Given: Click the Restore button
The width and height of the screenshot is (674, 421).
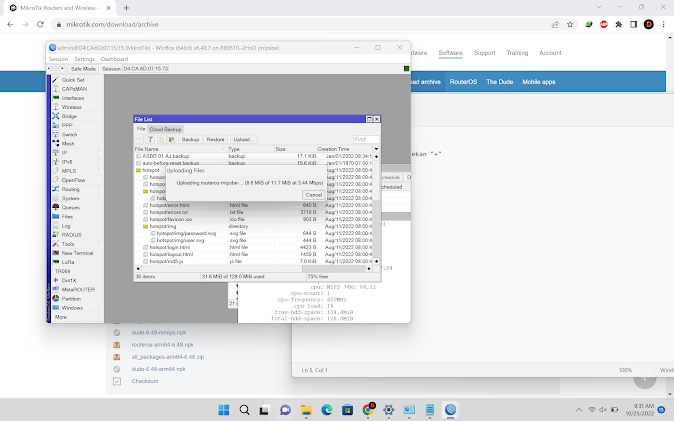Looking at the screenshot, I should tap(215, 139).
